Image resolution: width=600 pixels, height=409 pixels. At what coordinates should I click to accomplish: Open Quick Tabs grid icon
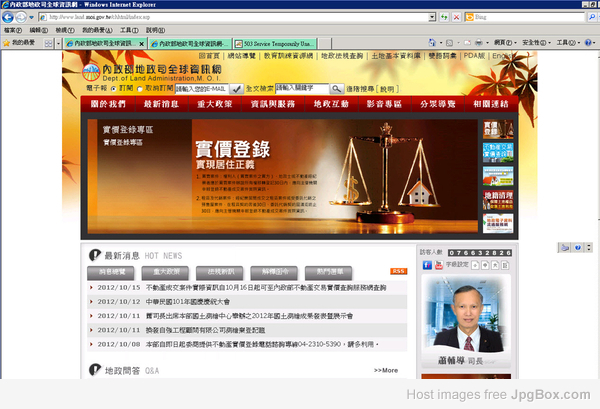point(48,44)
